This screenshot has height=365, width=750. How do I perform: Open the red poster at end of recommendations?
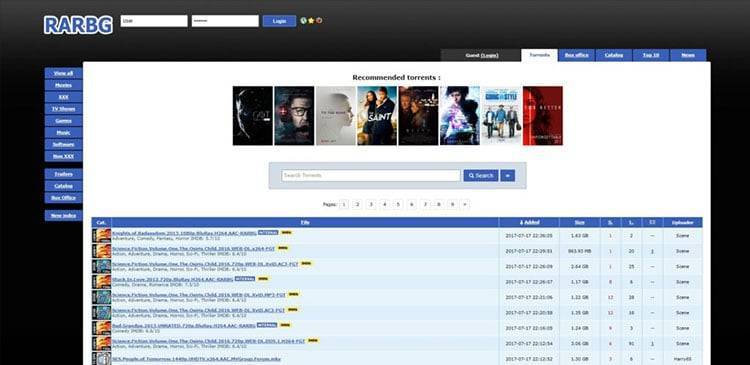543,116
